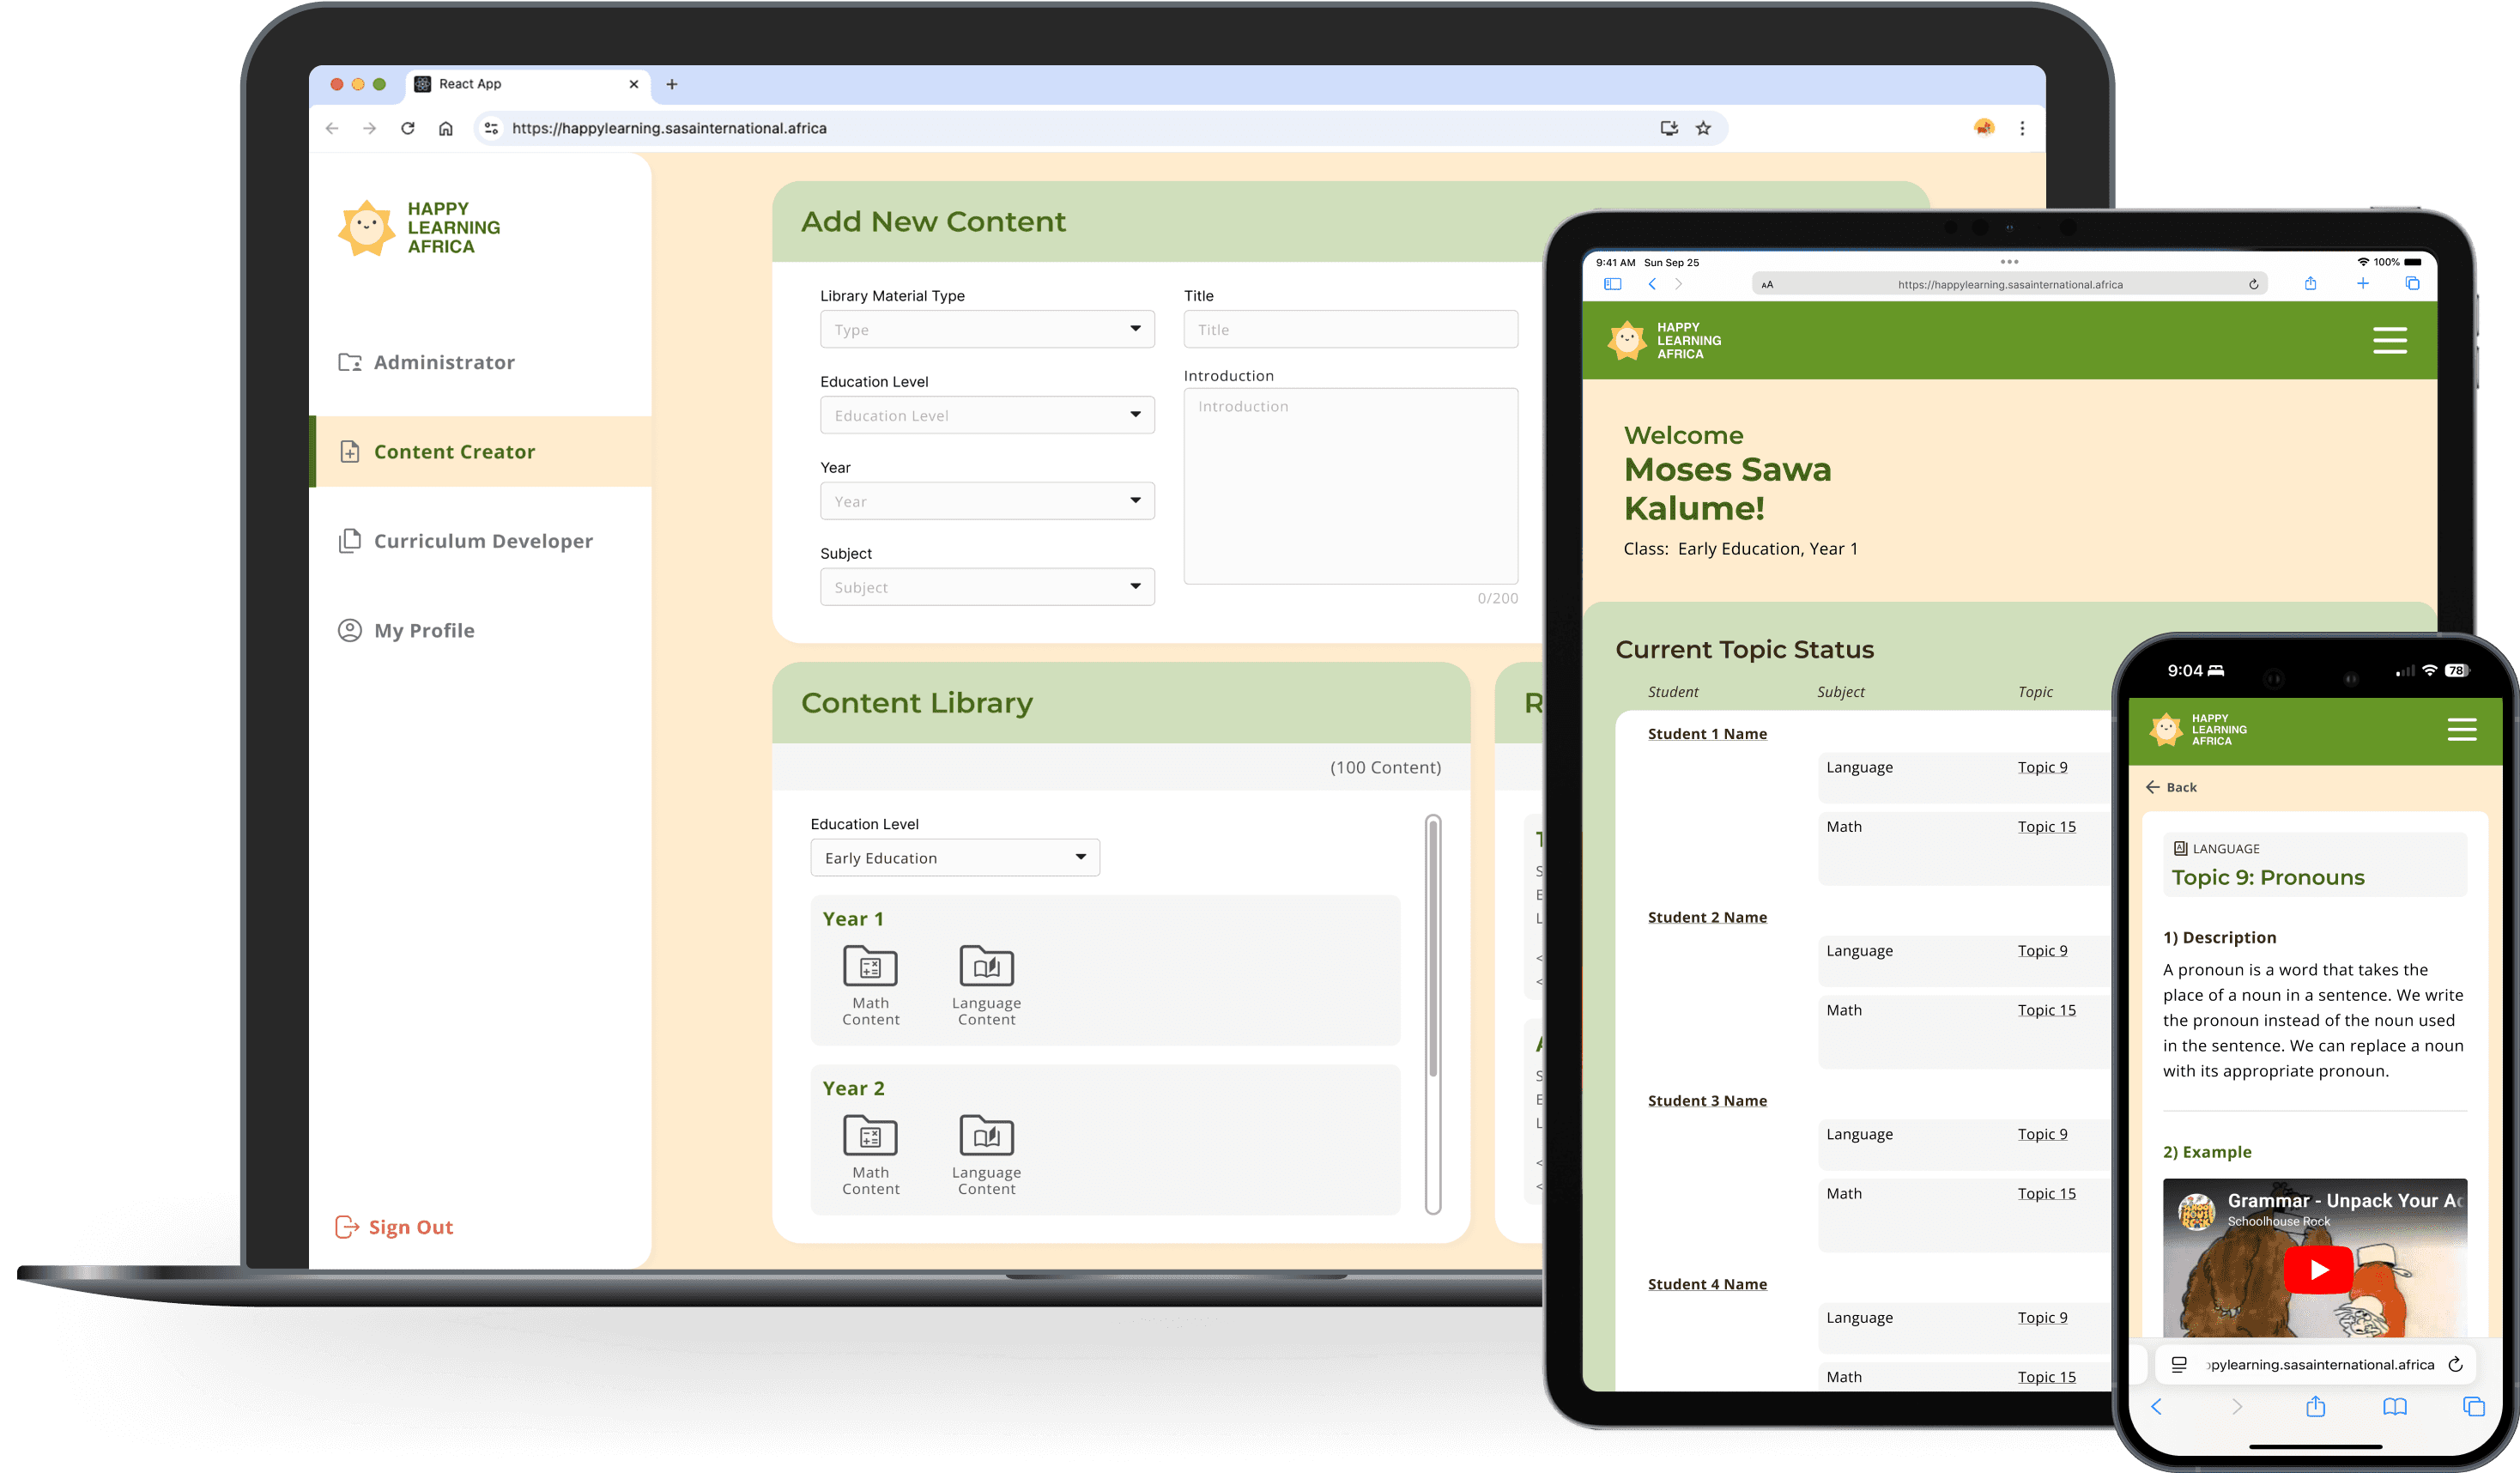Go to My Profile in the sidebar
Viewport: 2520px width, 1473px height.
click(x=423, y=630)
